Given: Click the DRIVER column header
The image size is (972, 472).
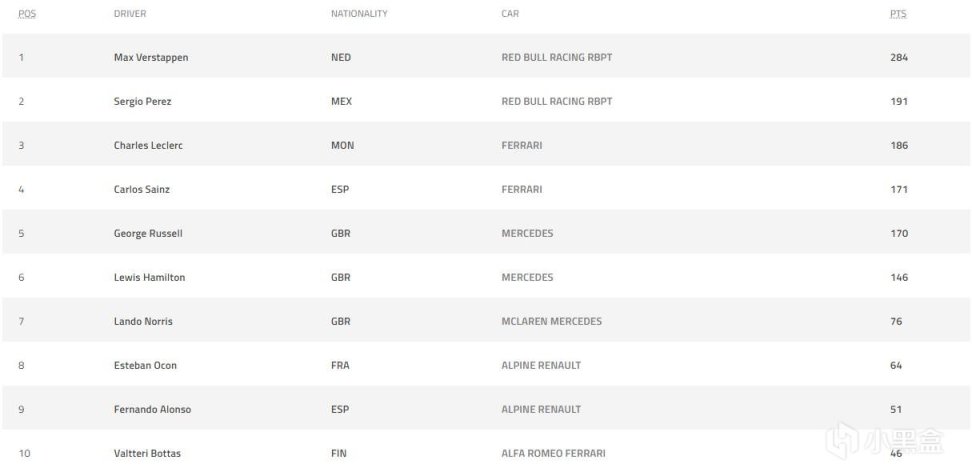Looking at the screenshot, I should (130, 14).
